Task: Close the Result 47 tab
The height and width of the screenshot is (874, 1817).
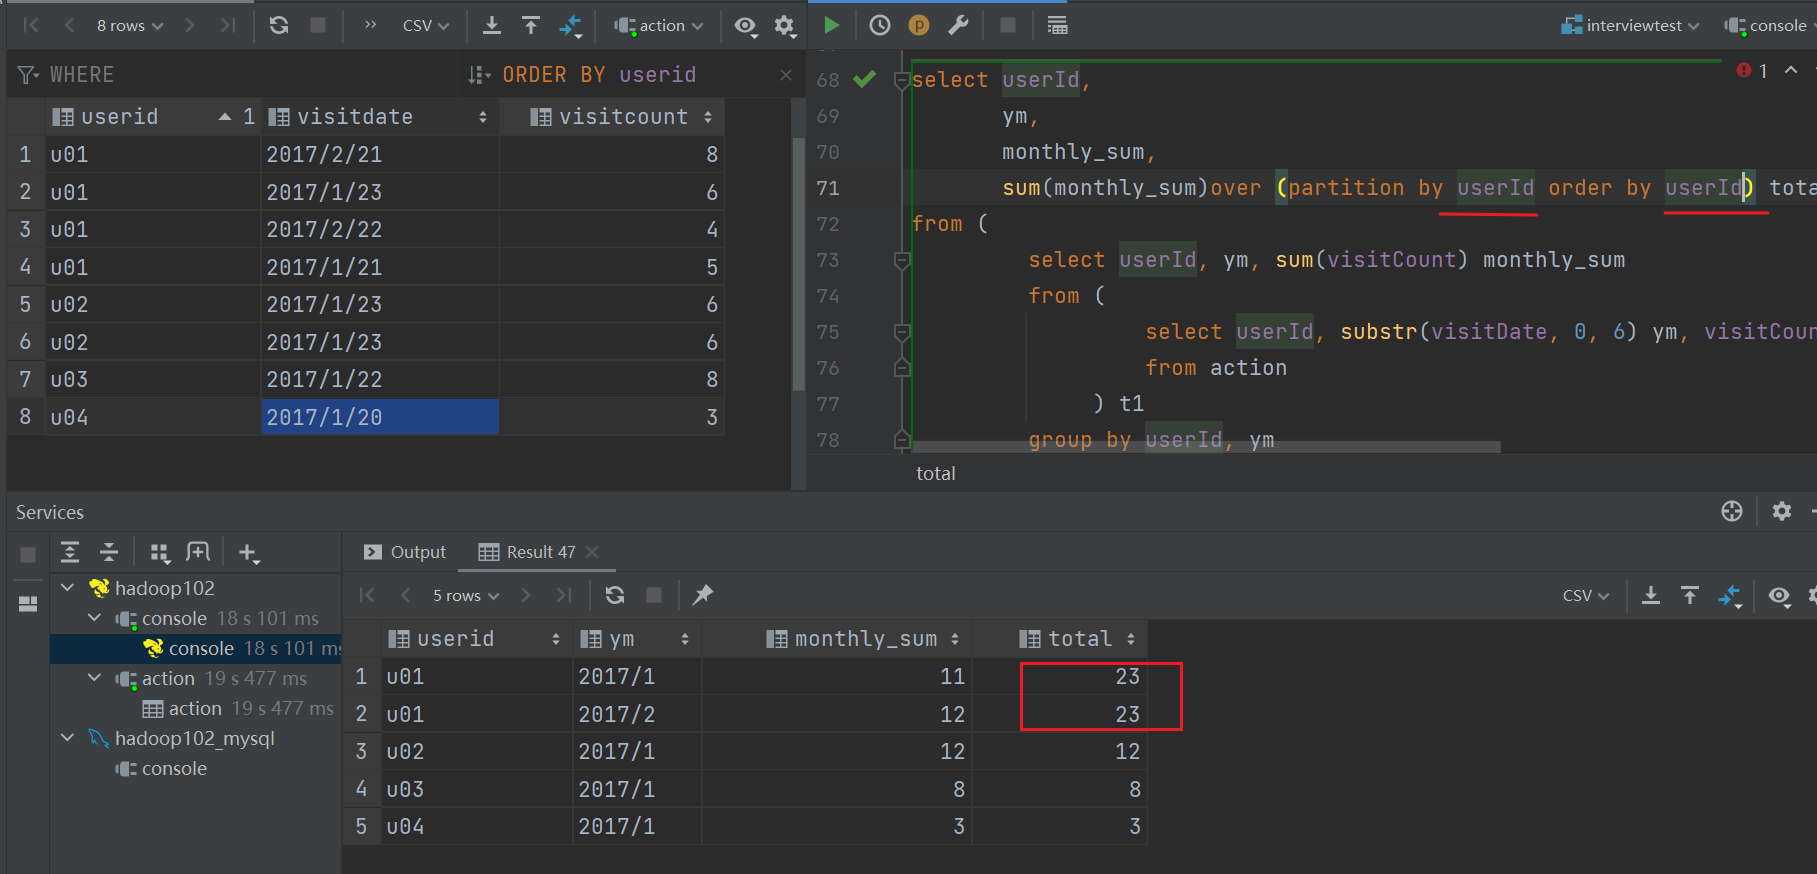Action: 592,552
